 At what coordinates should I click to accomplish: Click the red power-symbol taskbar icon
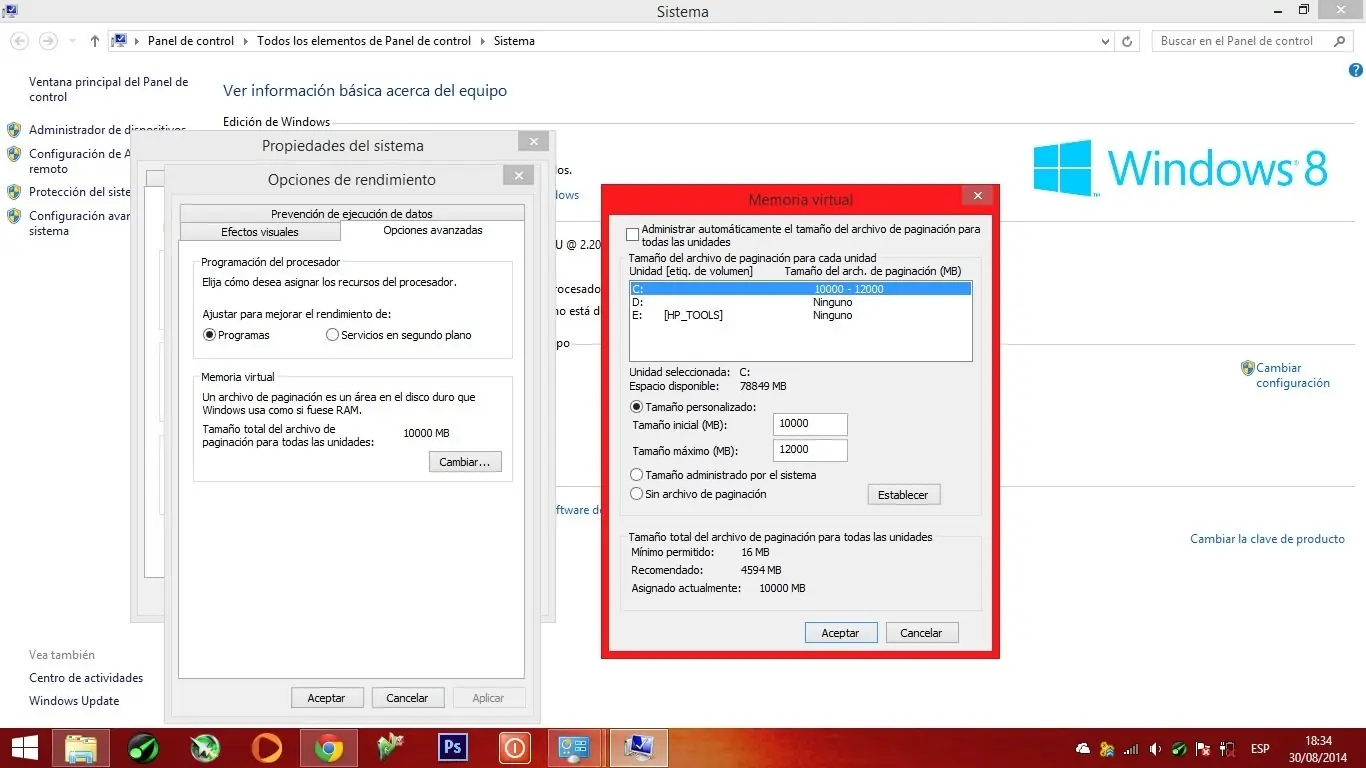514,748
